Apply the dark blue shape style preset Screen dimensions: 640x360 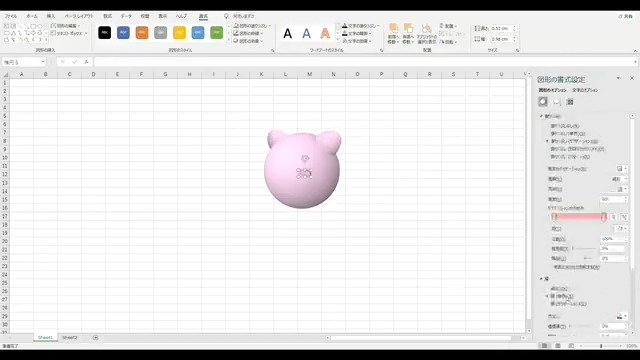(123, 33)
